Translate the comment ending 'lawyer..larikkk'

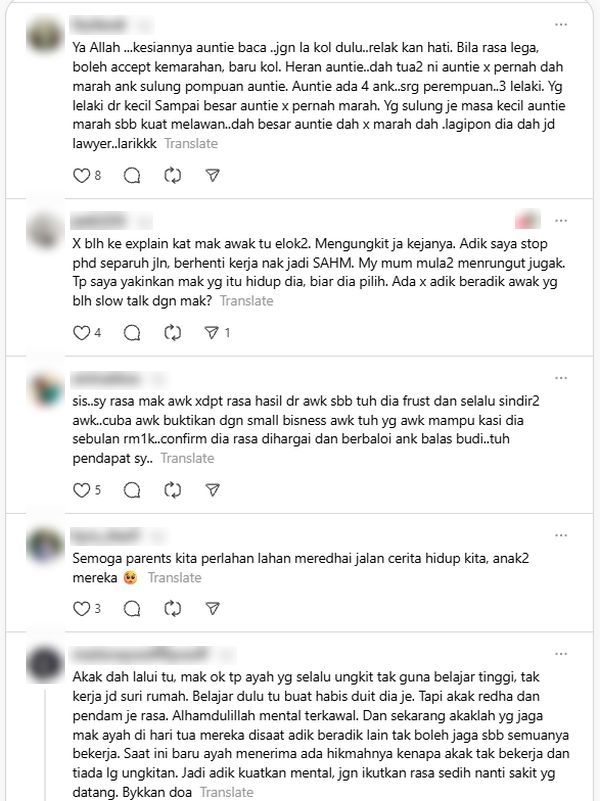(x=191, y=144)
